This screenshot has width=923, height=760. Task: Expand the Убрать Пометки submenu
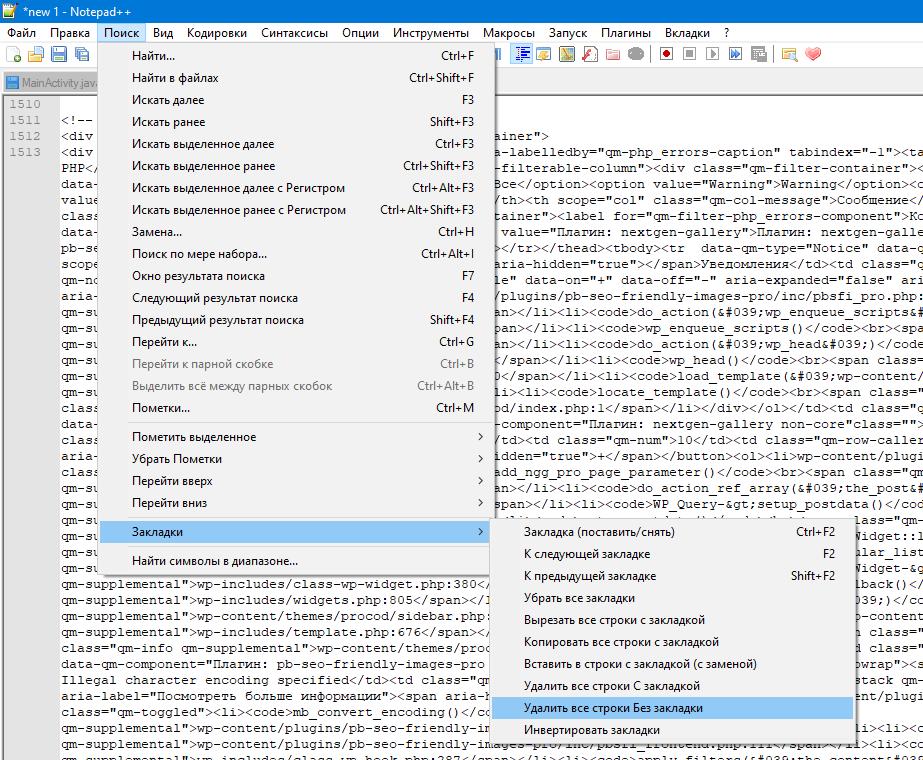296,459
